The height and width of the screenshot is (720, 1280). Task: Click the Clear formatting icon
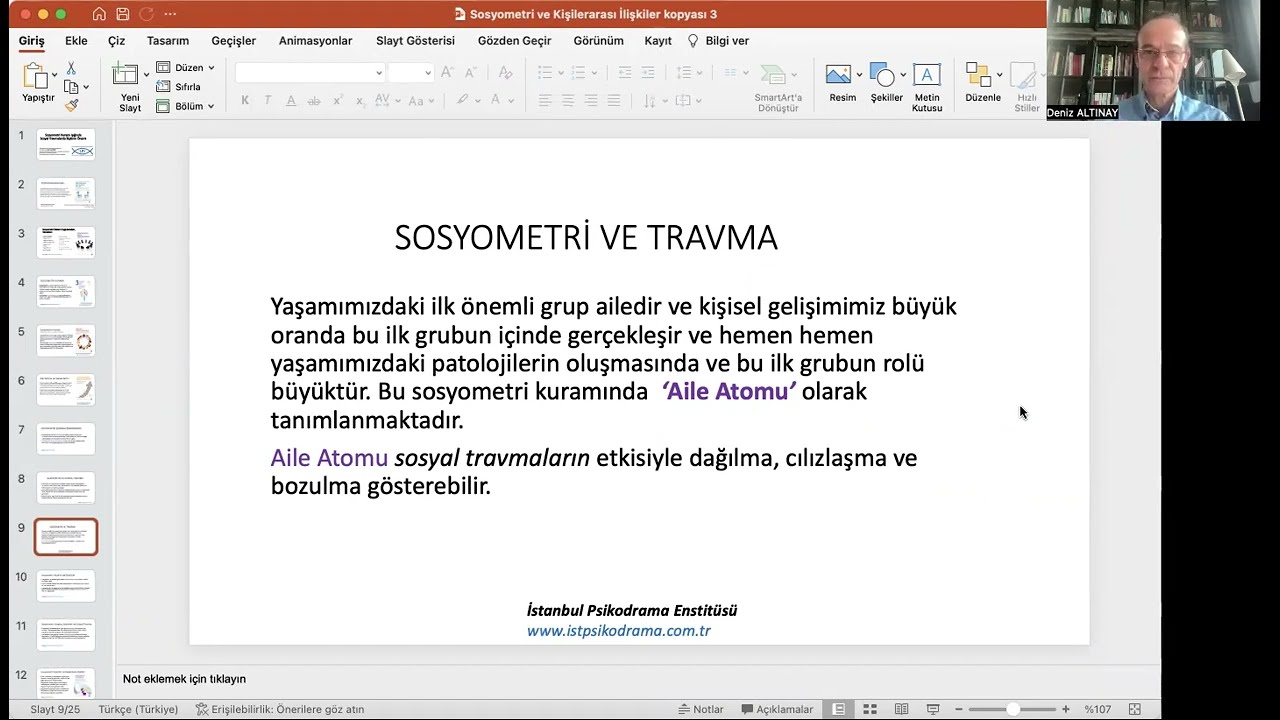tap(505, 72)
